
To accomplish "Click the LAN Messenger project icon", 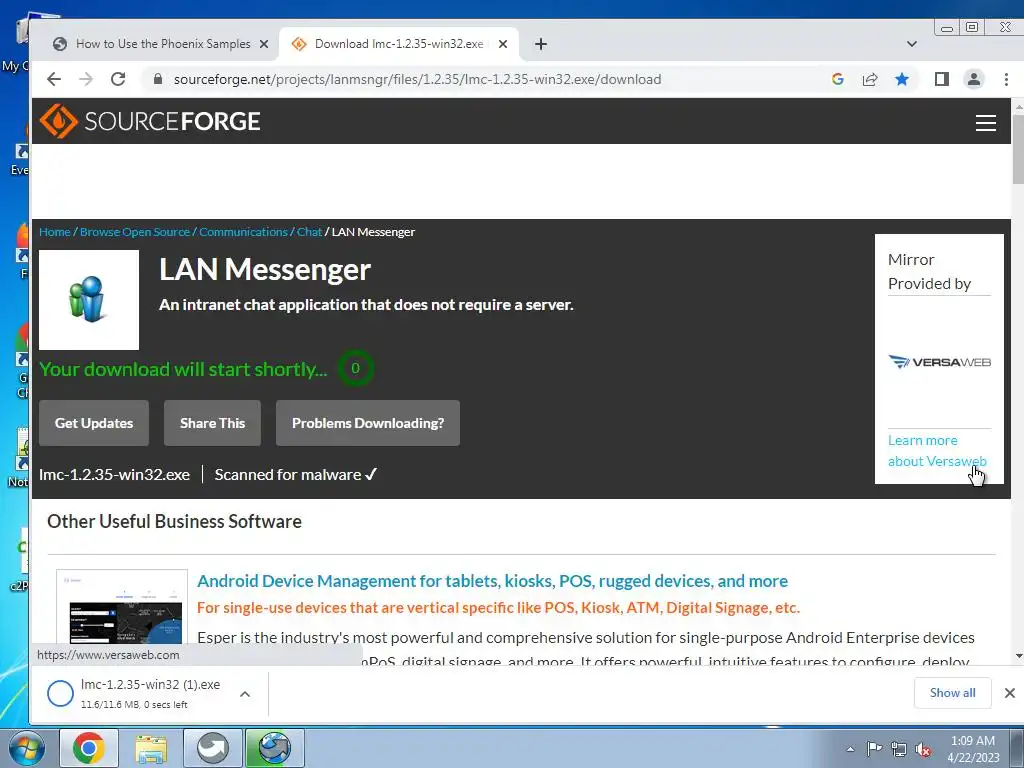I will (x=89, y=300).
